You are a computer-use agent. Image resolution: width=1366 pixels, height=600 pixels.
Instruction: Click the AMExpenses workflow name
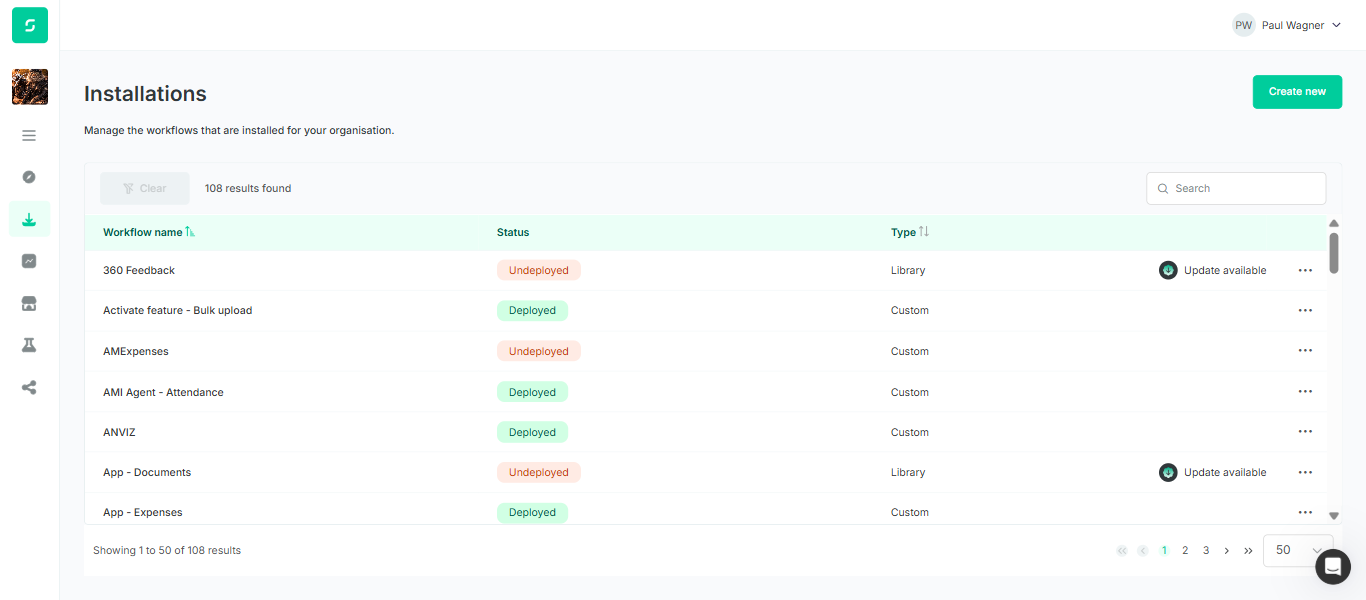[x=136, y=351]
